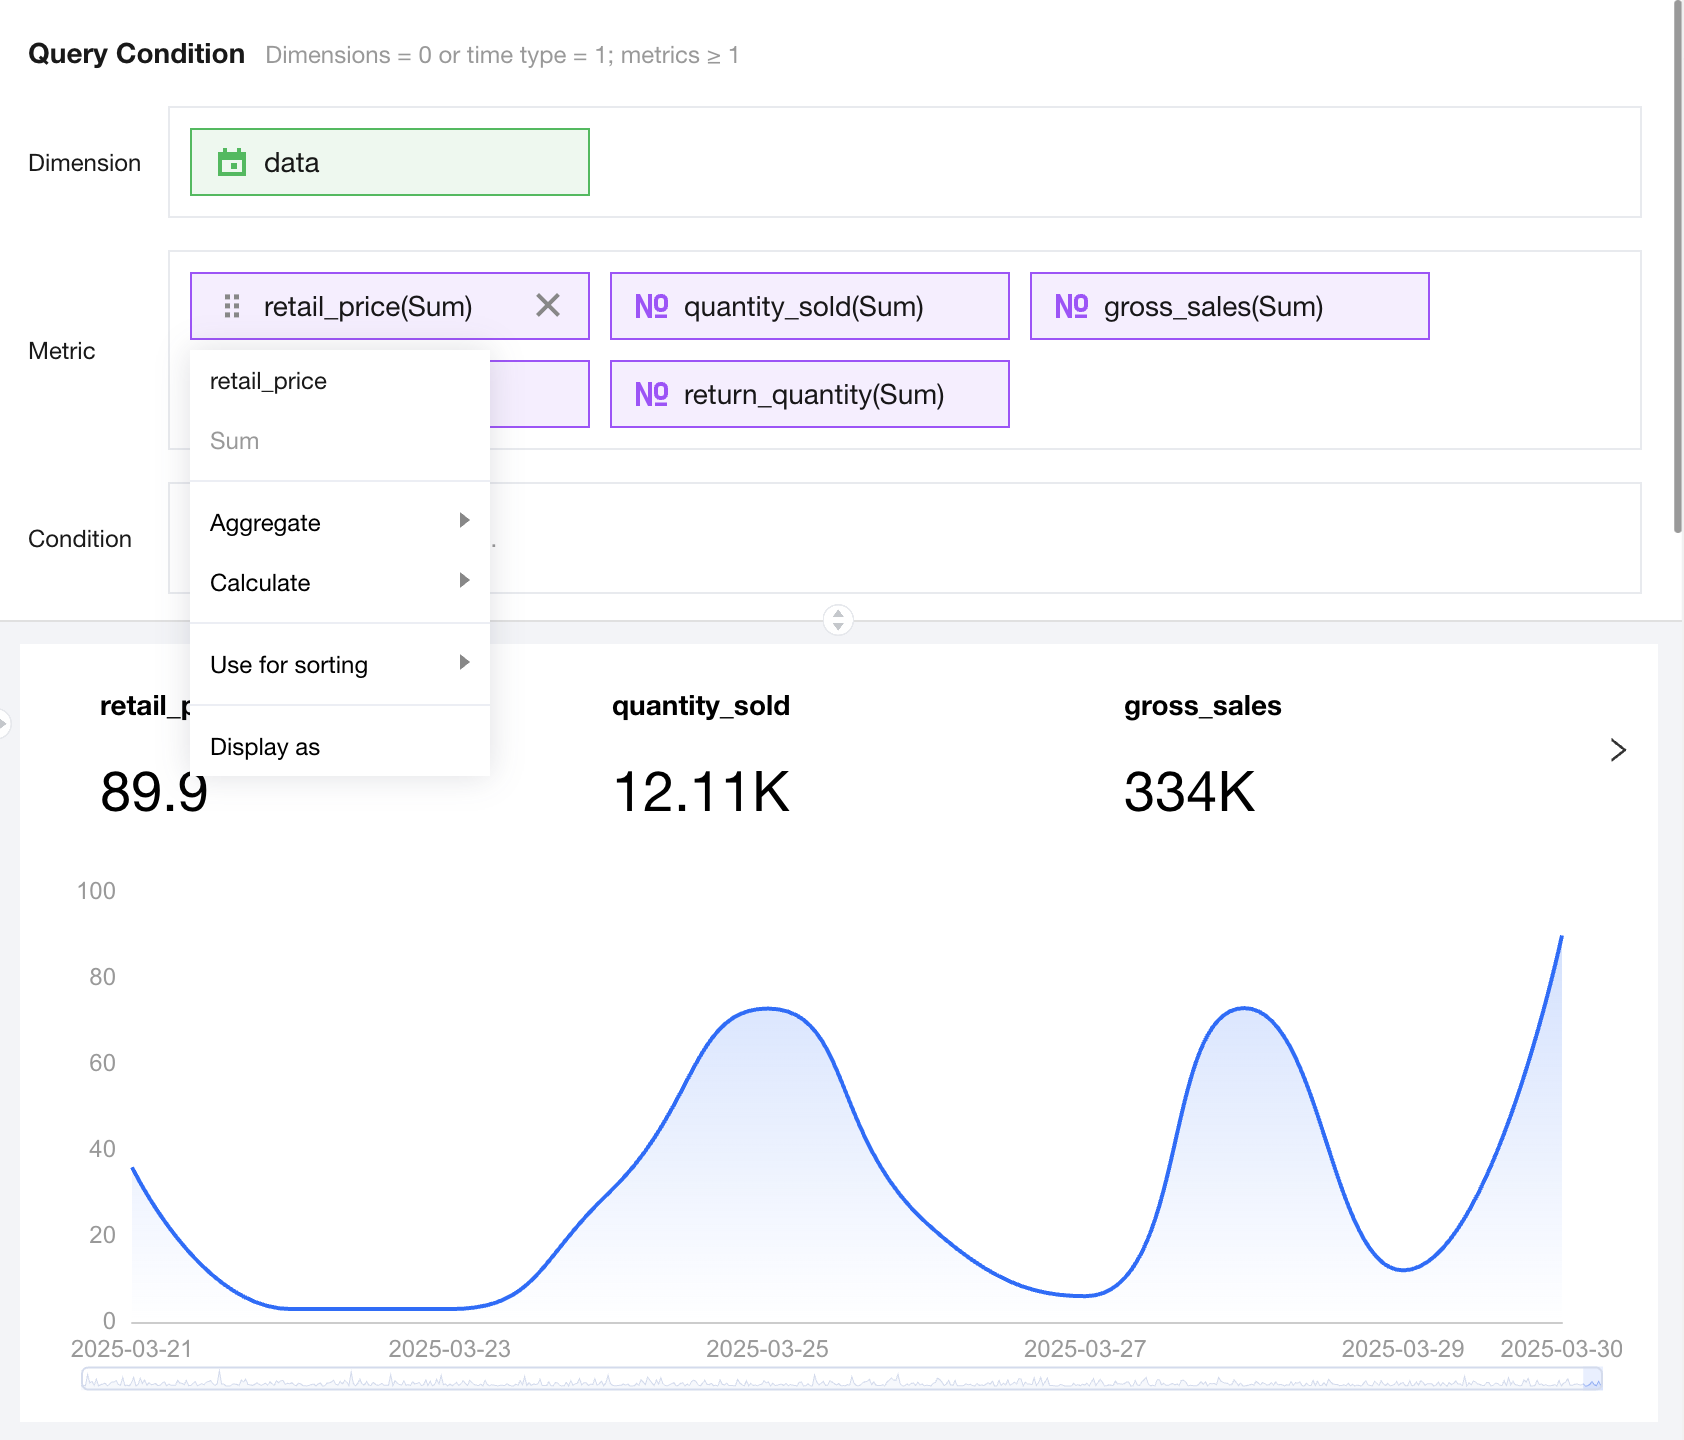The height and width of the screenshot is (1440, 1684).
Task: Open the Aggregate submenu
Action: click(266, 523)
